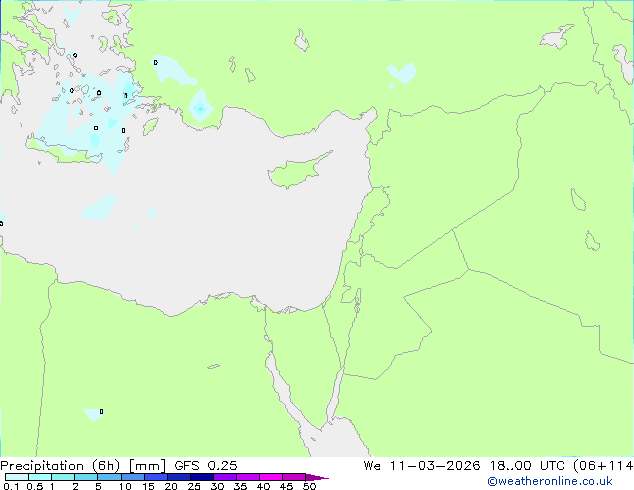Select the 1–2 mm legend swatch

(x=63, y=477)
